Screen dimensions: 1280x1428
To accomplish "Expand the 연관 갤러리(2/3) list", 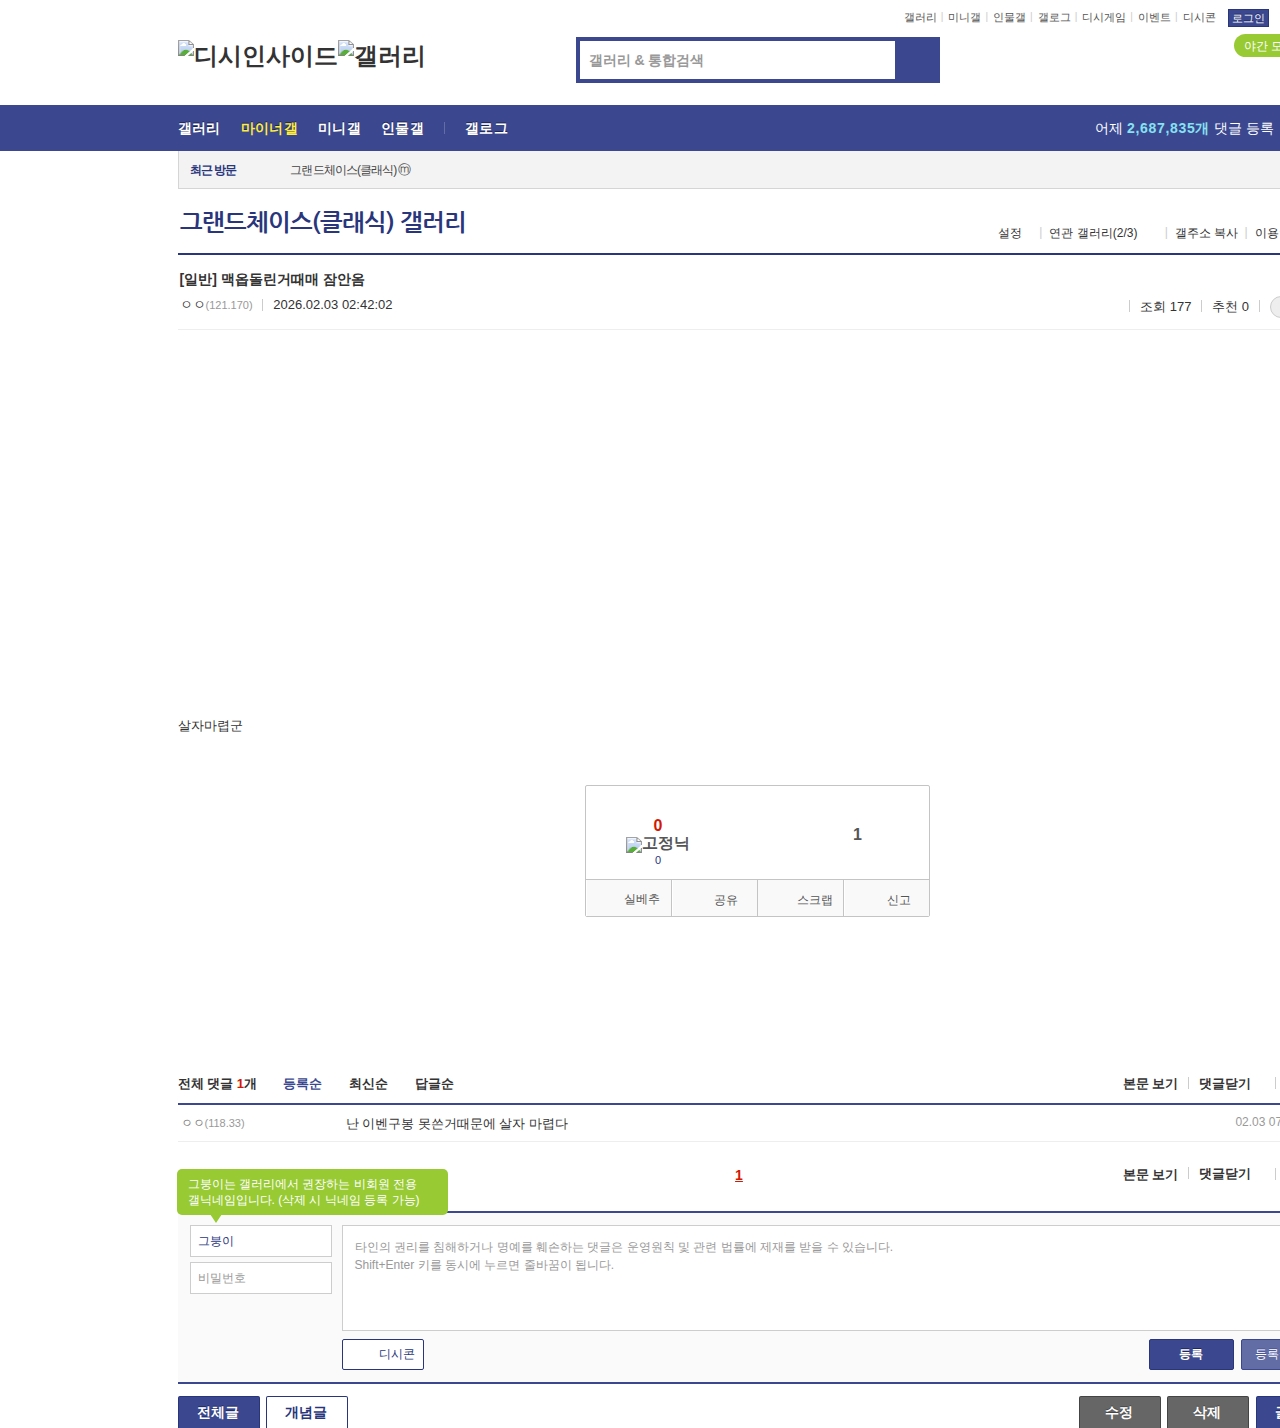I will click(1093, 233).
